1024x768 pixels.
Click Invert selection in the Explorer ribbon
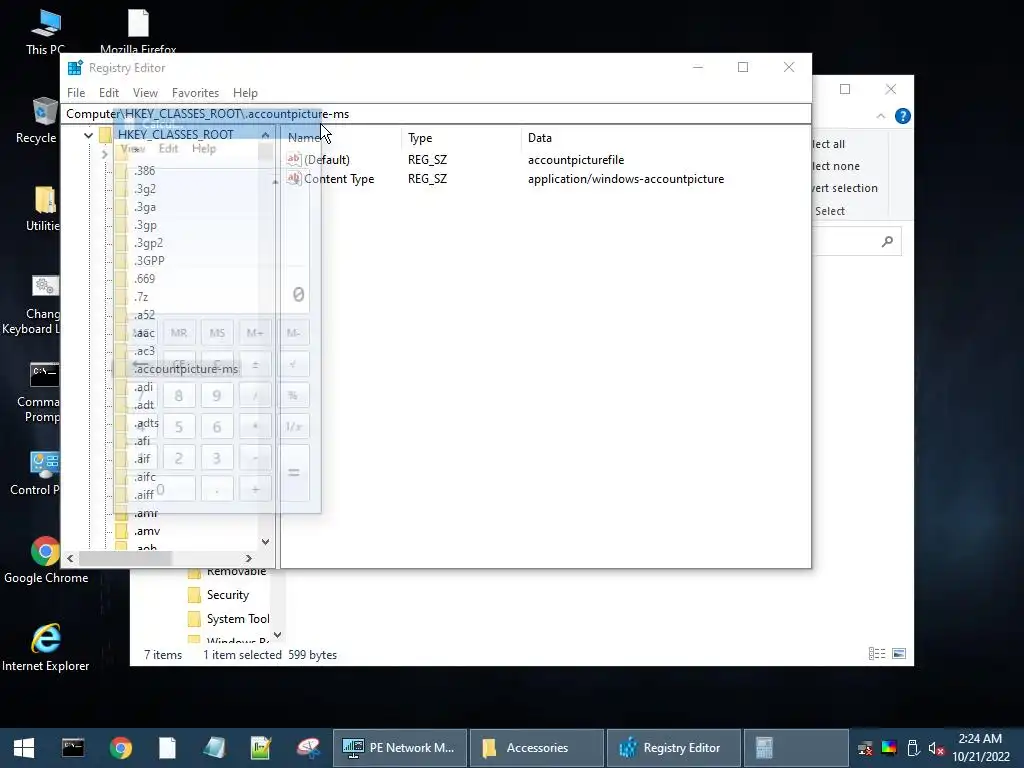click(x=845, y=188)
